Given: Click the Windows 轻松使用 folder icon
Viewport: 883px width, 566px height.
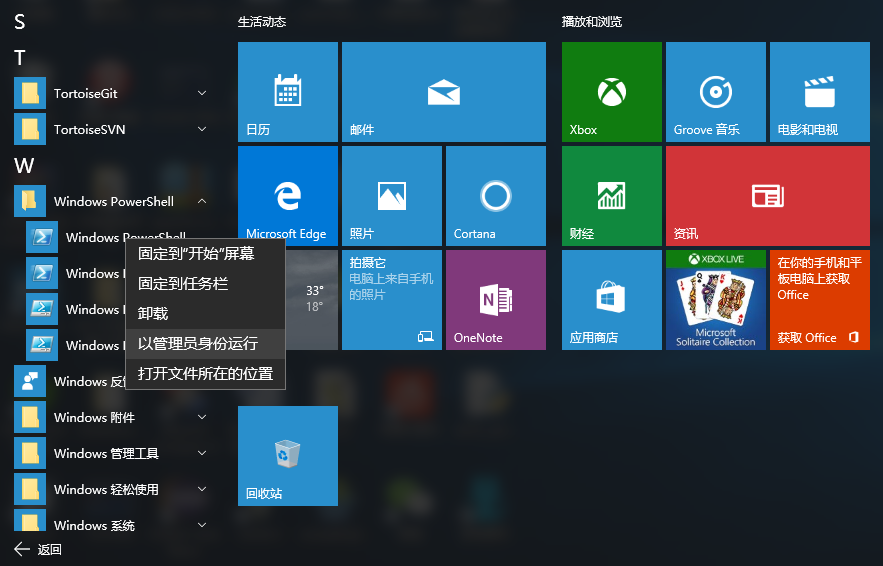Looking at the screenshot, I should click(x=30, y=489).
